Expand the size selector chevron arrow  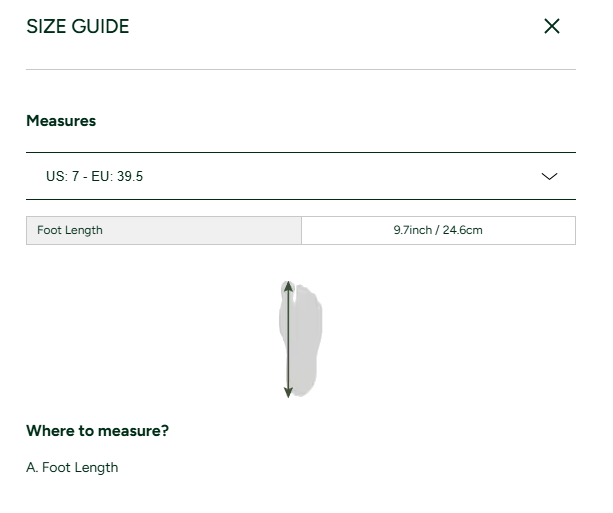pos(549,176)
